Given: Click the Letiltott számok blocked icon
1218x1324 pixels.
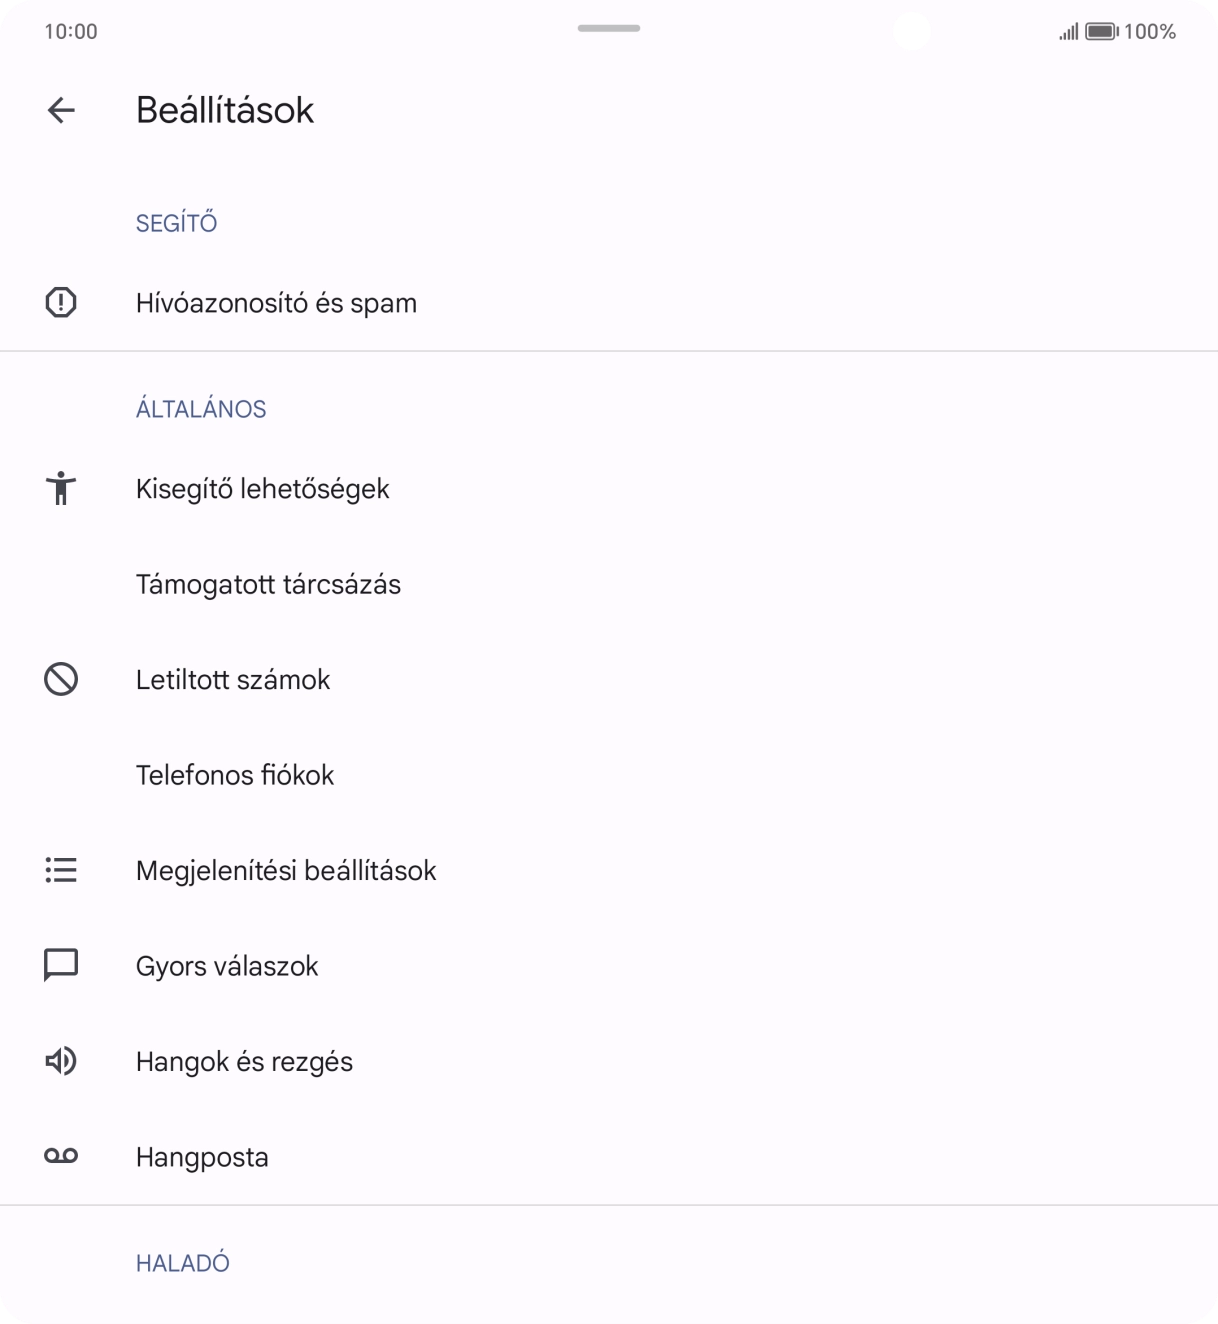Looking at the screenshot, I should (61, 679).
